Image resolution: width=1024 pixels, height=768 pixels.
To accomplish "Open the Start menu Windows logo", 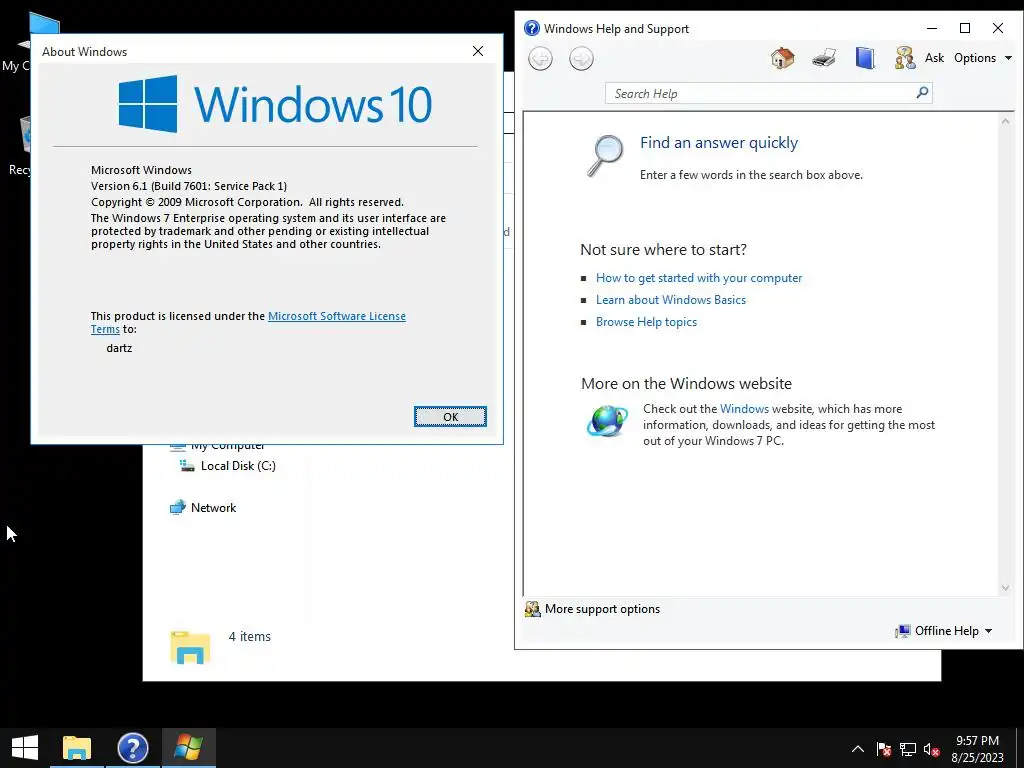I will click(x=25, y=748).
